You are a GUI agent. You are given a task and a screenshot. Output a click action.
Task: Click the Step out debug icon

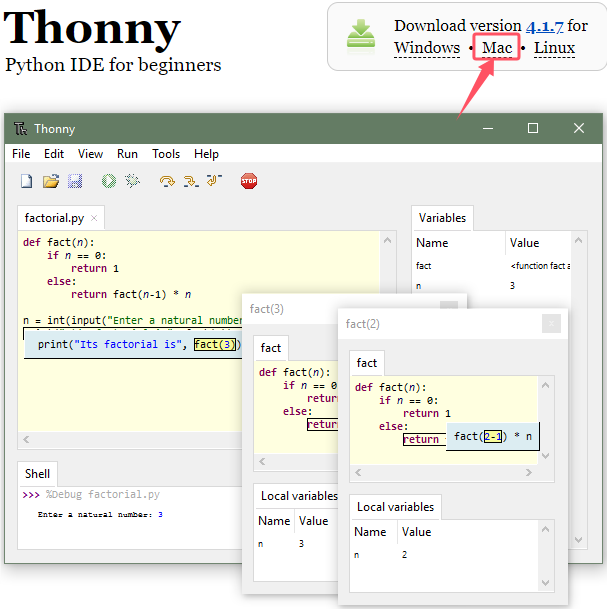214,181
